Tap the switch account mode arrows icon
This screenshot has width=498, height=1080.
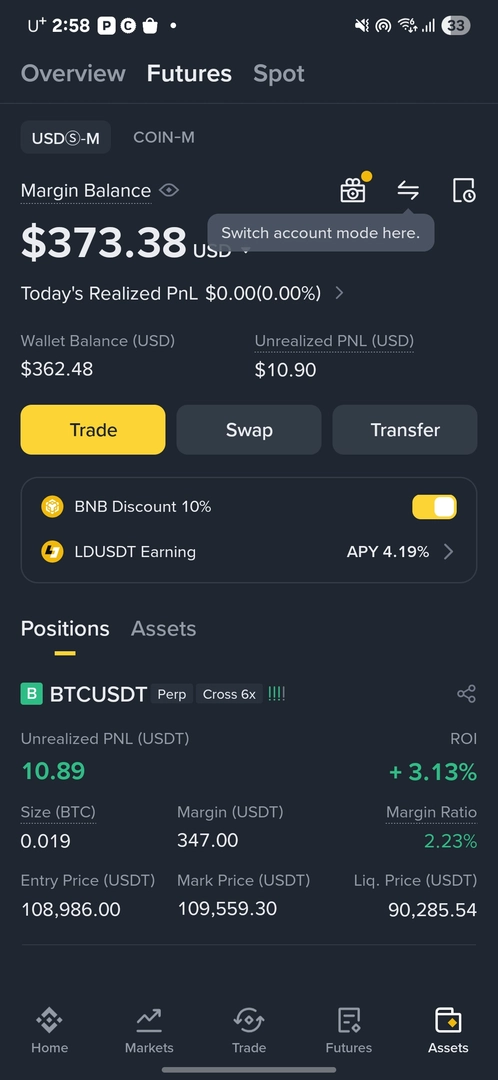click(408, 190)
